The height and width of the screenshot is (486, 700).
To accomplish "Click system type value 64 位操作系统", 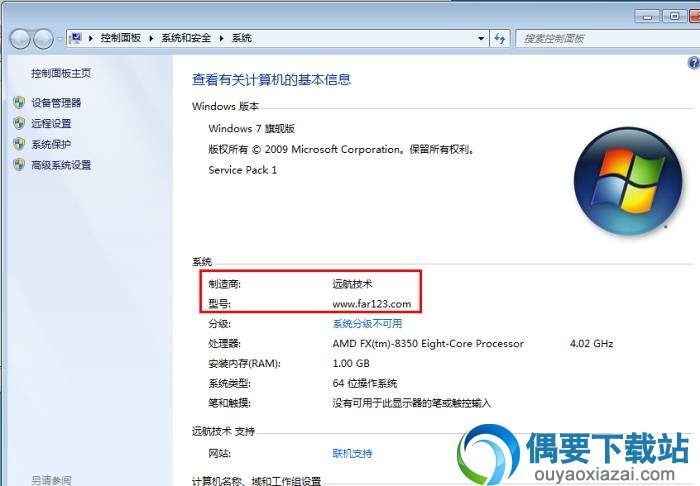I will [365, 383].
